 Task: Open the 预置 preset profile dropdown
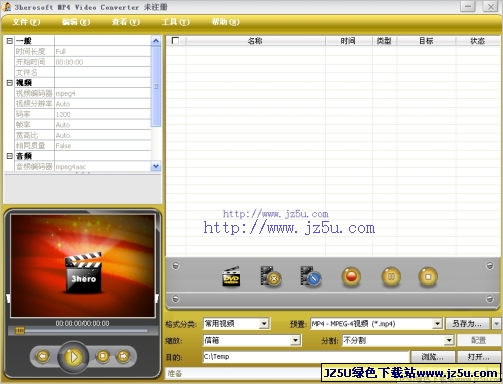[437, 324]
